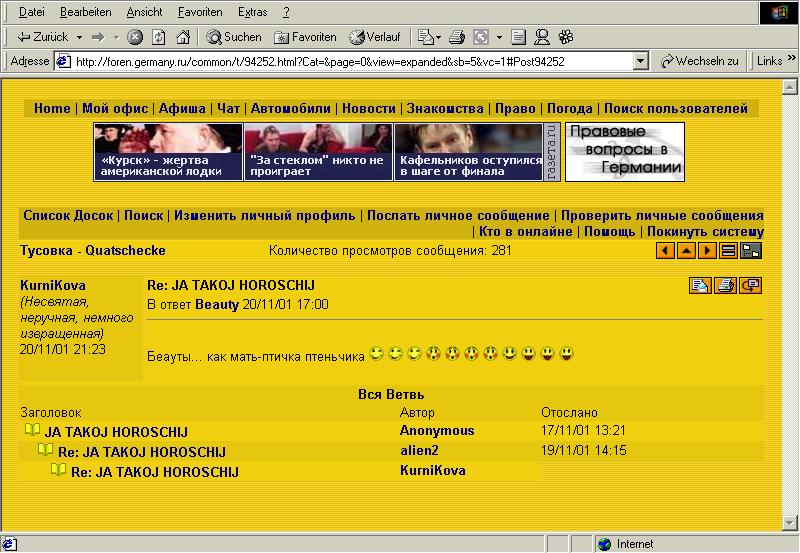Expand the Zurück button history dropdown arrow
The image size is (800, 553).
point(77,37)
